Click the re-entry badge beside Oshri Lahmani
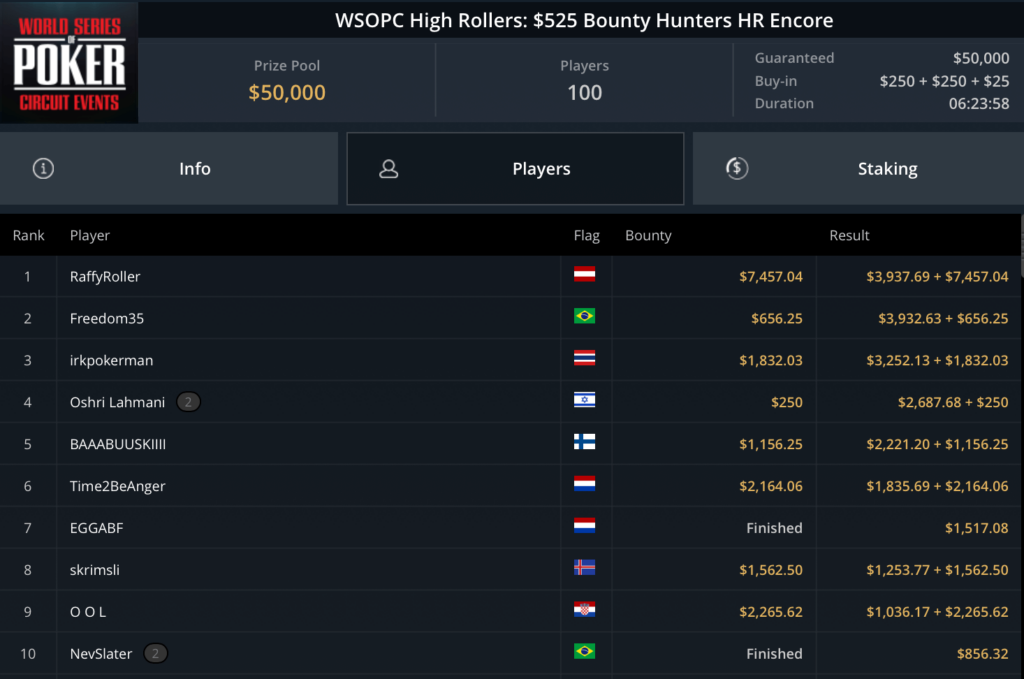Viewport: 1024px width, 679px height. 189,402
